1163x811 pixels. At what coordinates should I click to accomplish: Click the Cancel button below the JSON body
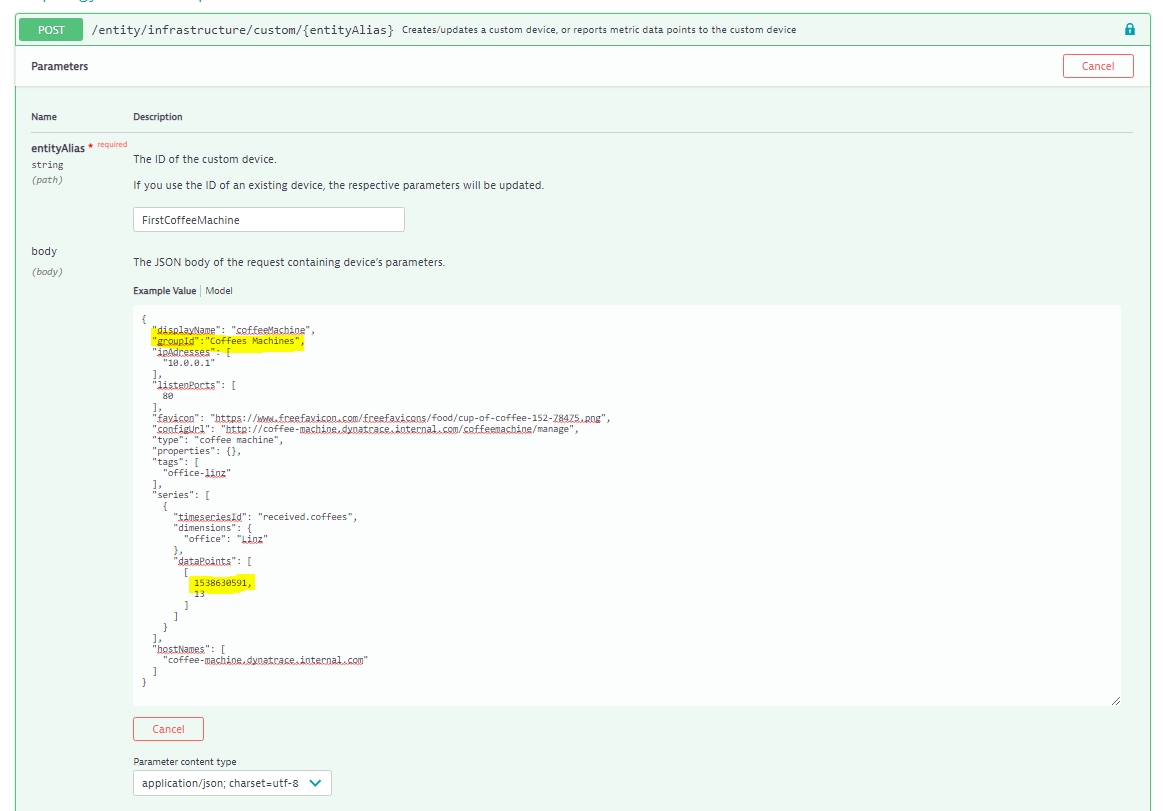(x=168, y=729)
